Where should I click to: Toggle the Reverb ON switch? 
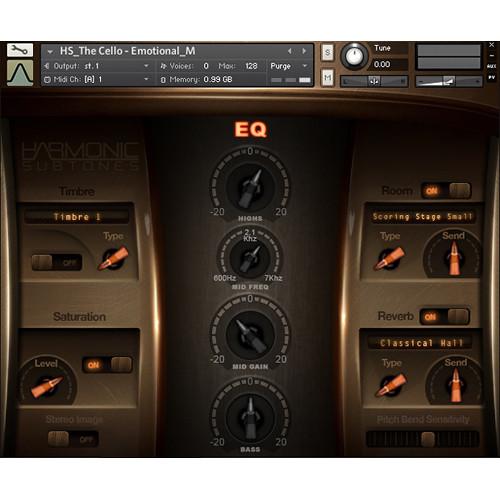click(x=445, y=316)
